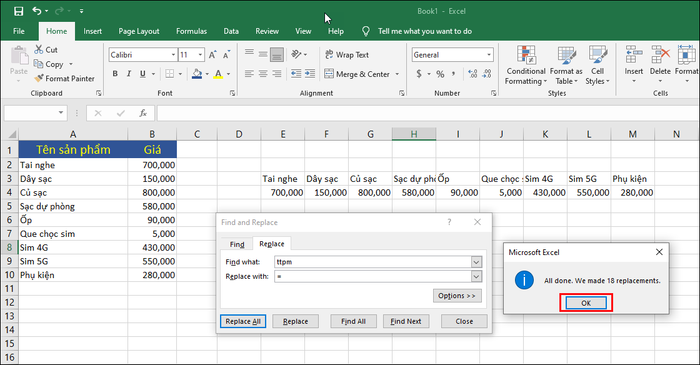Open the font size dropdown
This screenshot has height=365, width=700.
(x=200, y=55)
